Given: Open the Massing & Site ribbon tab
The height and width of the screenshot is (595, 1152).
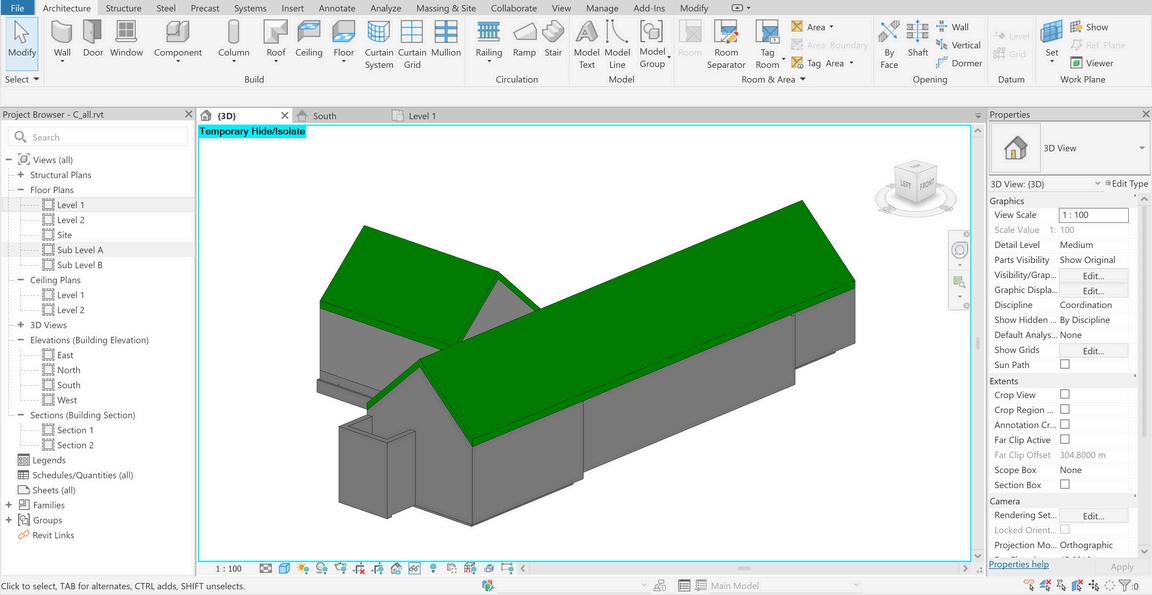Looking at the screenshot, I should pos(446,8).
